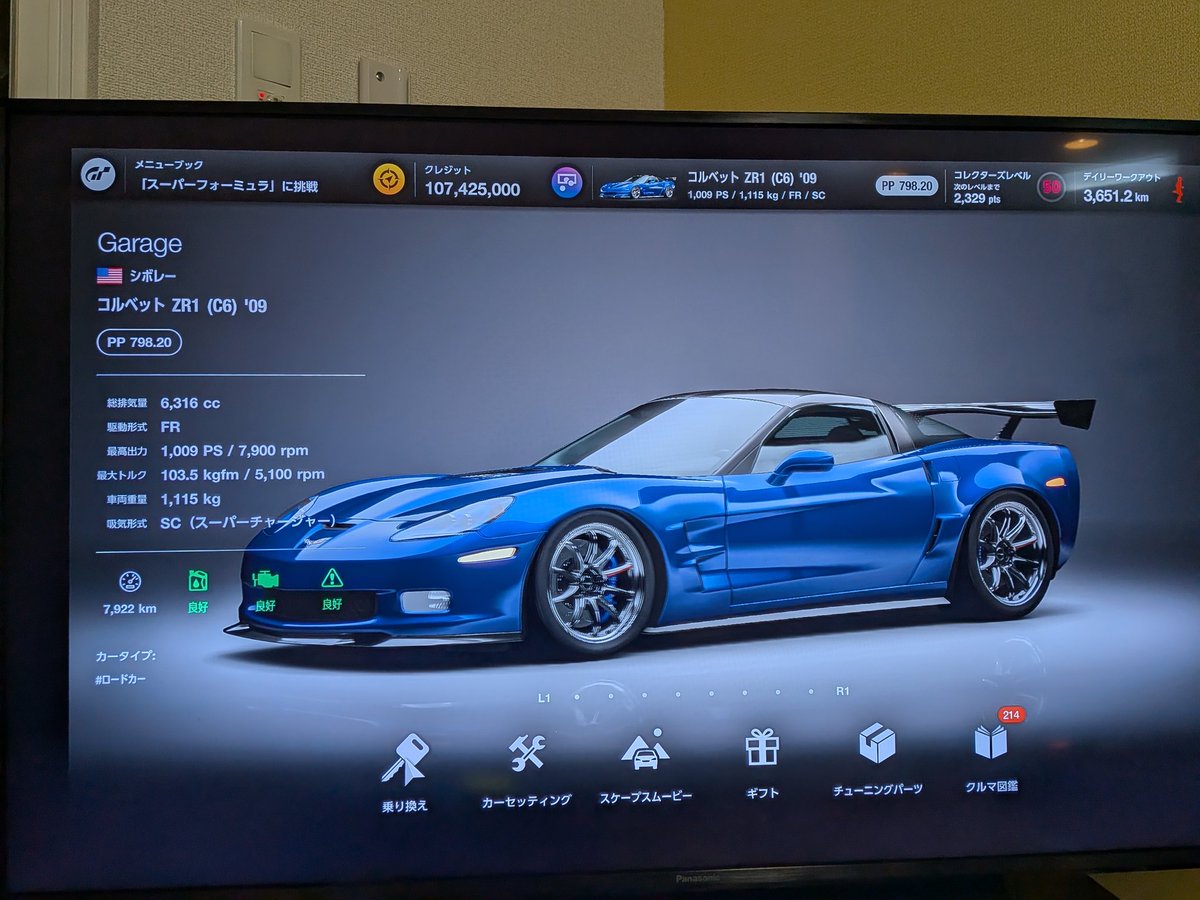
Task: Select the blue Corvette thumbnail in the top bar
Action: (637, 186)
